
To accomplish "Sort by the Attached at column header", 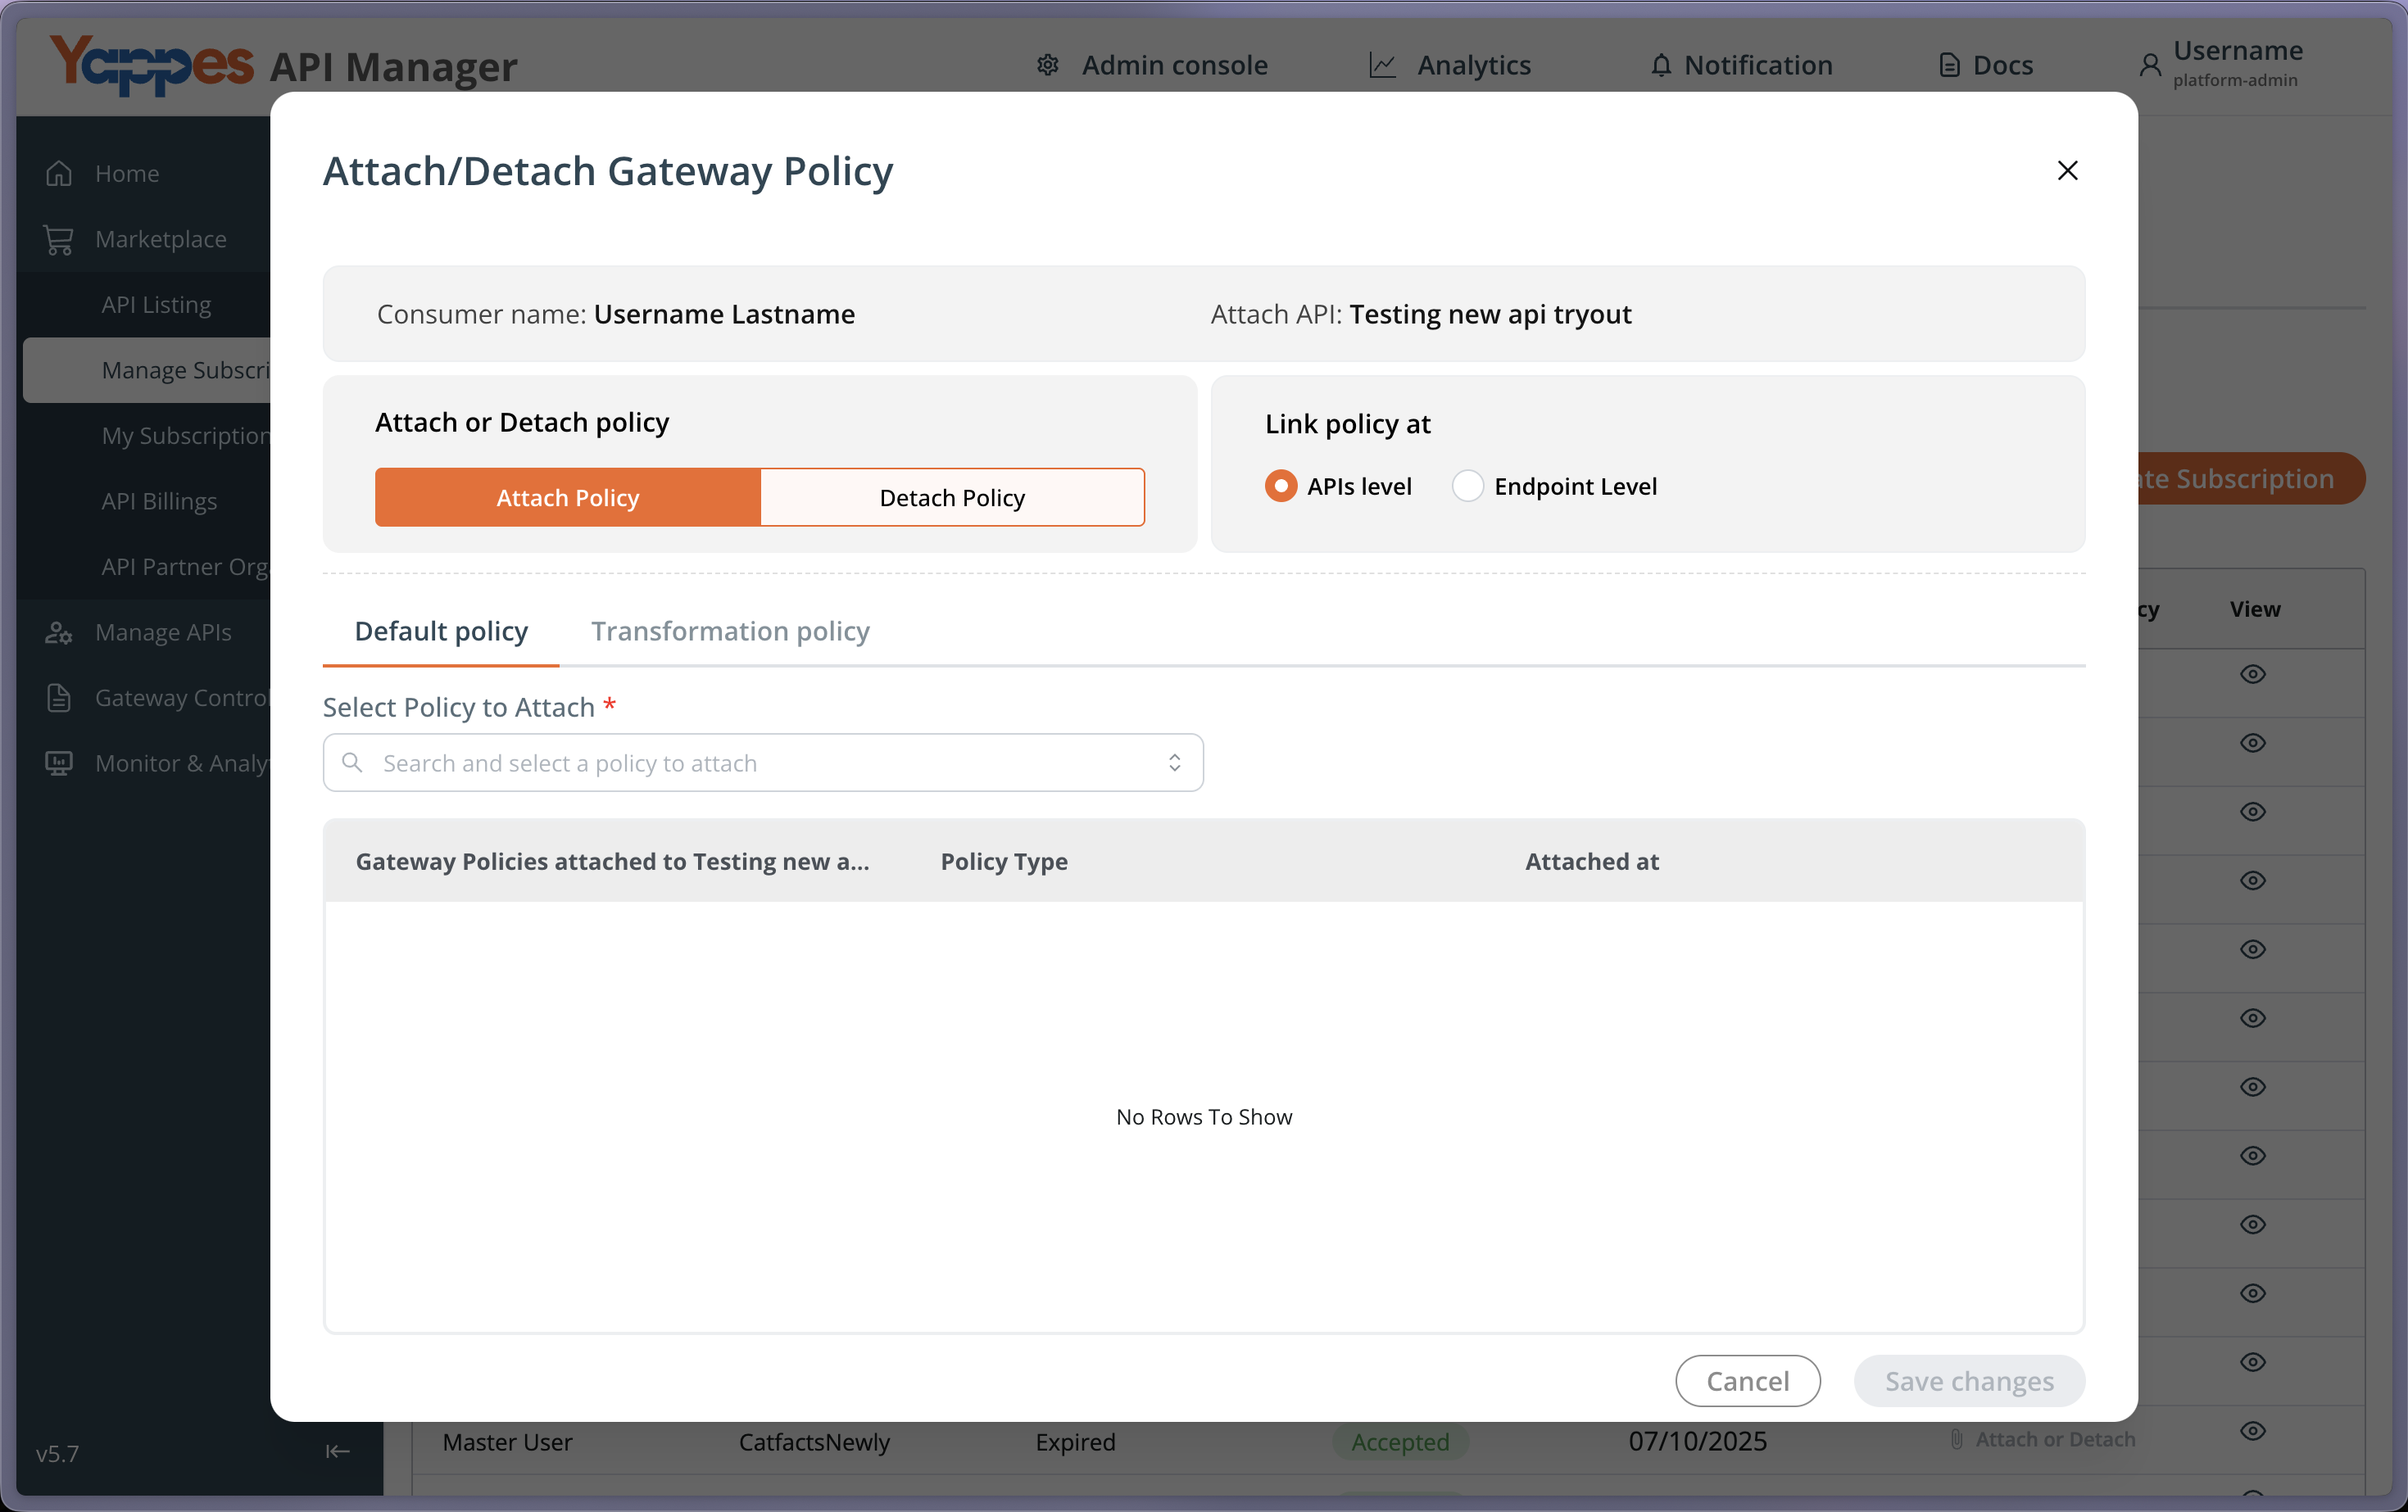I will (1592, 861).
